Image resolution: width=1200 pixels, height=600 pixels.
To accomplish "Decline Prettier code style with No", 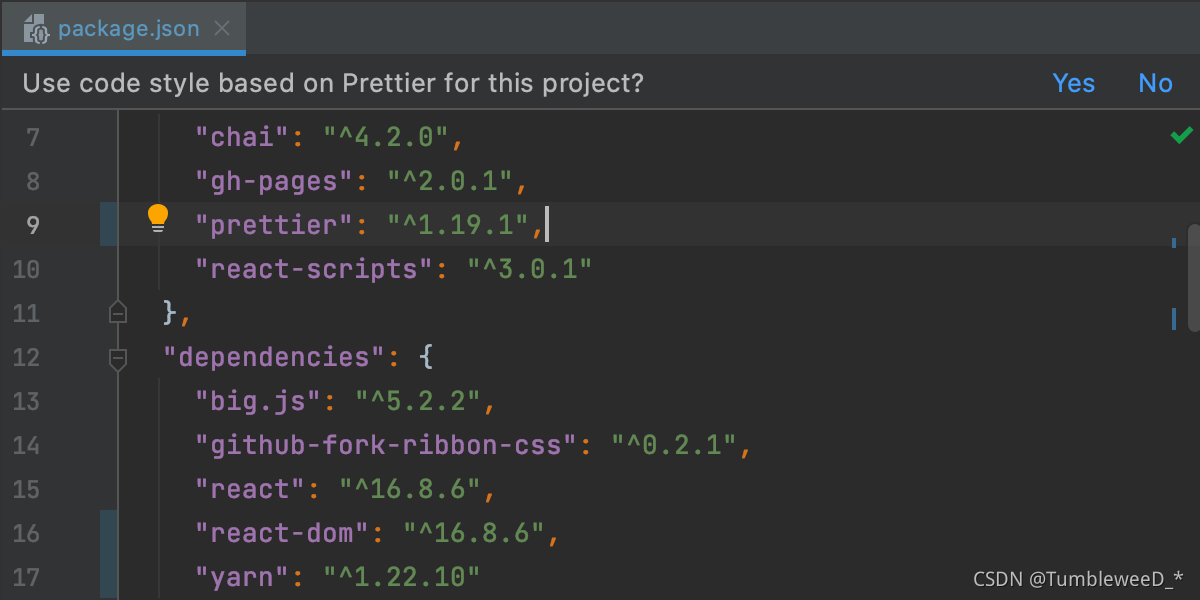I will coord(1155,83).
